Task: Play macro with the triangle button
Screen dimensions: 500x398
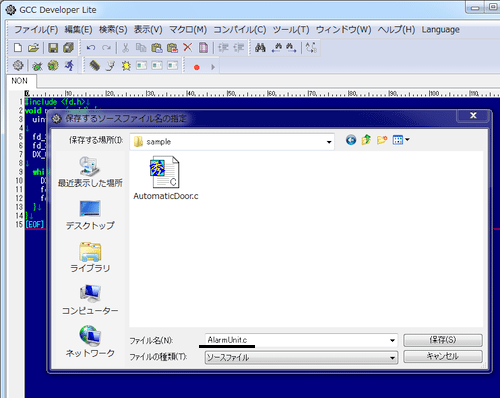Action: (213, 67)
